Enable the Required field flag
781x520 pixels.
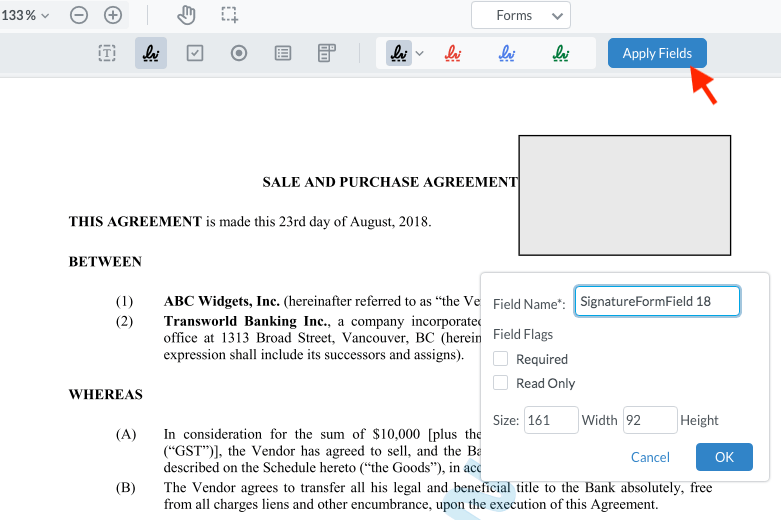click(x=501, y=359)
